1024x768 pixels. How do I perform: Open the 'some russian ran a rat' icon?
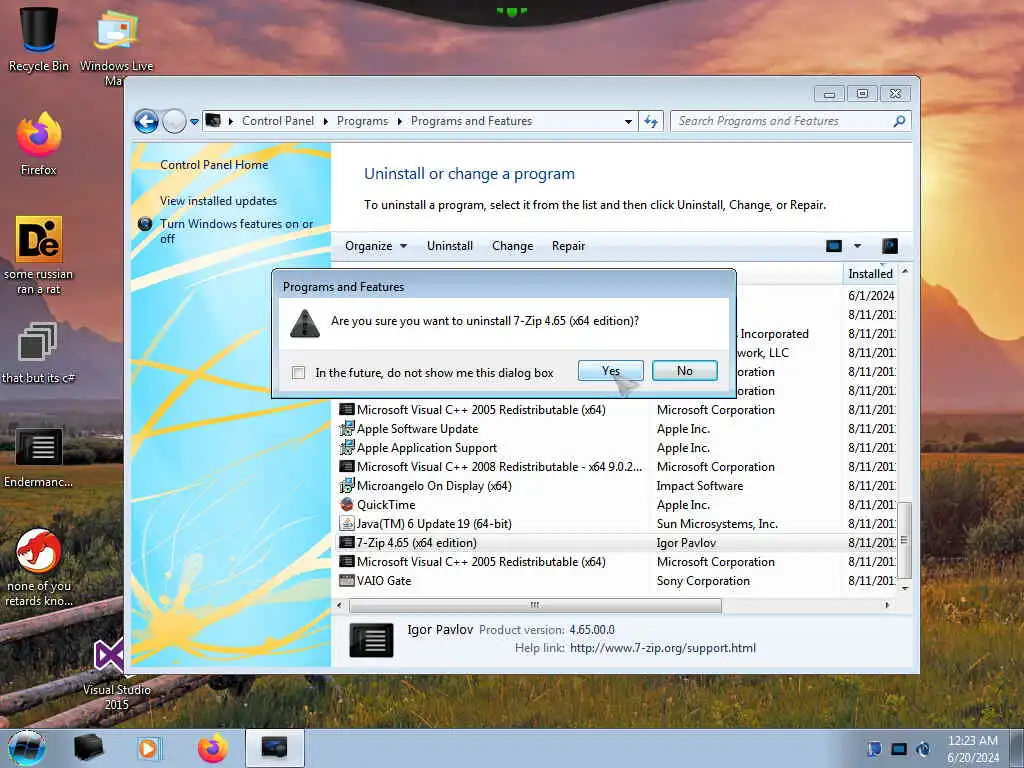point(39,255)
